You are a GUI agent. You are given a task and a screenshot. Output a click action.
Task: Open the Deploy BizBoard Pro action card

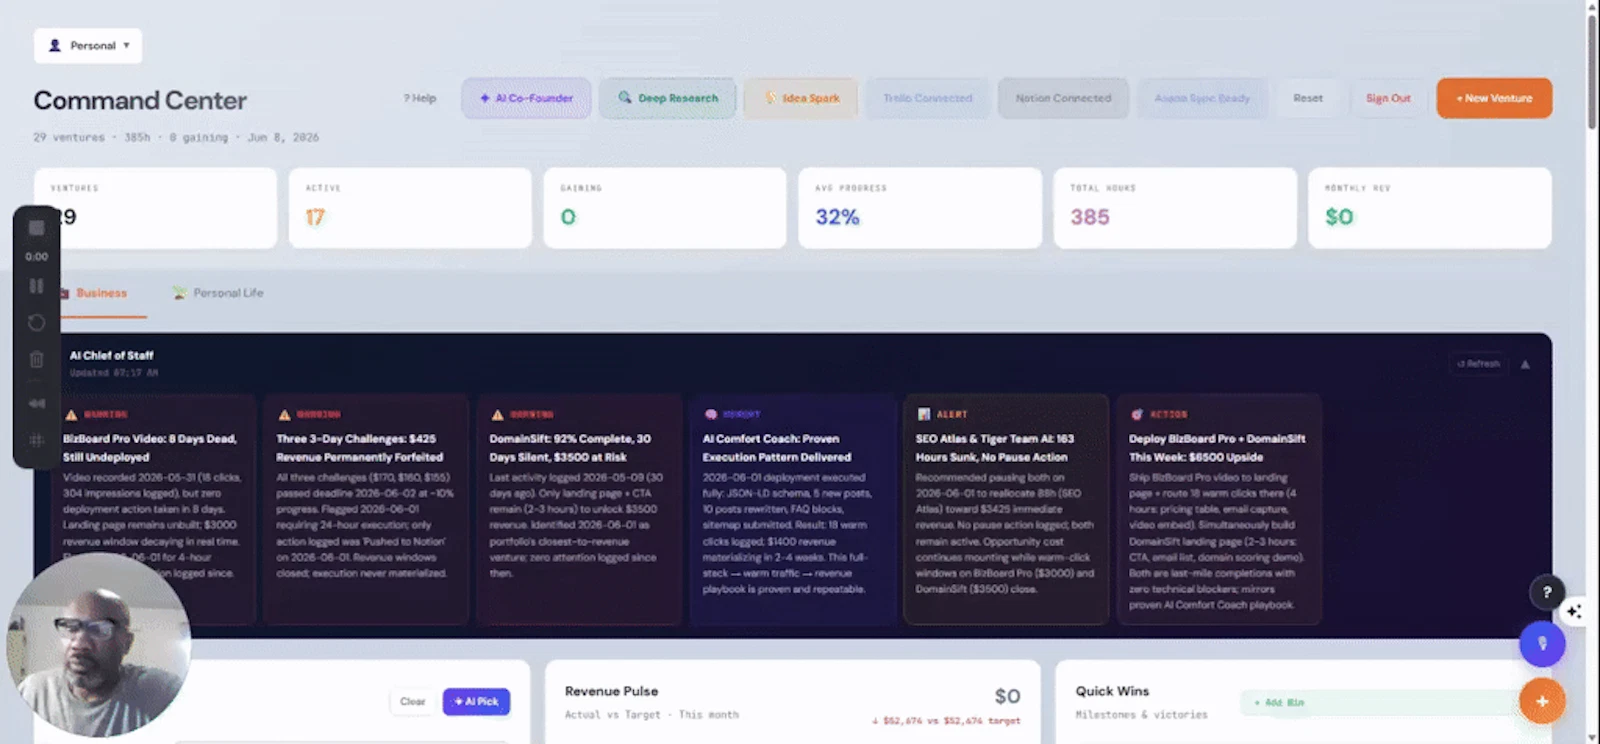click(x=1219, y=509)
